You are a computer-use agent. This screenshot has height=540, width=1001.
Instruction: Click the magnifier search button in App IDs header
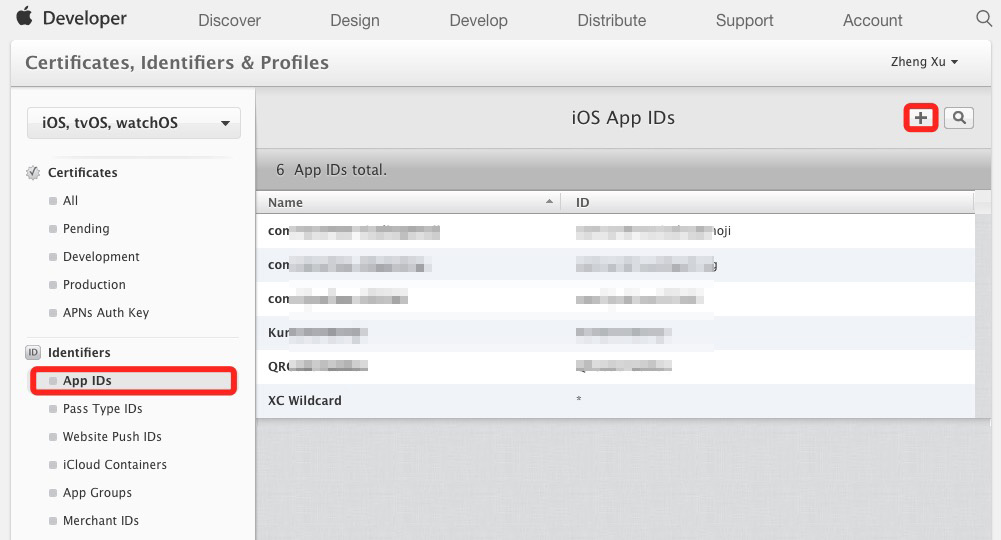(x=958, y=118)
